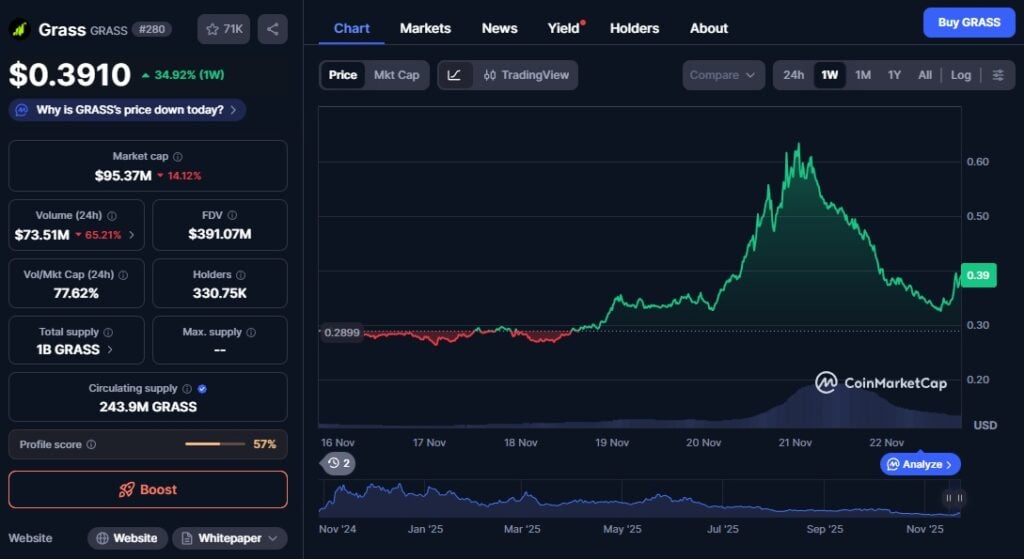This screenshot has height=559, width=1024.
Task: Click the share icon button
Action: coord(273,29)
